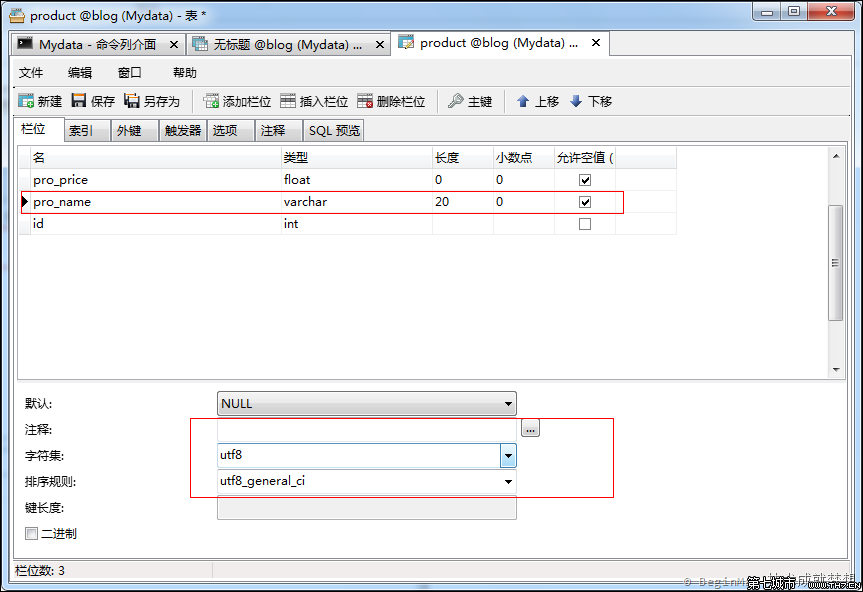Image resolution: width=863 pixels, height=592 pixels.
Task: Add a field with 添加栏位
Action: pos(237,101)
